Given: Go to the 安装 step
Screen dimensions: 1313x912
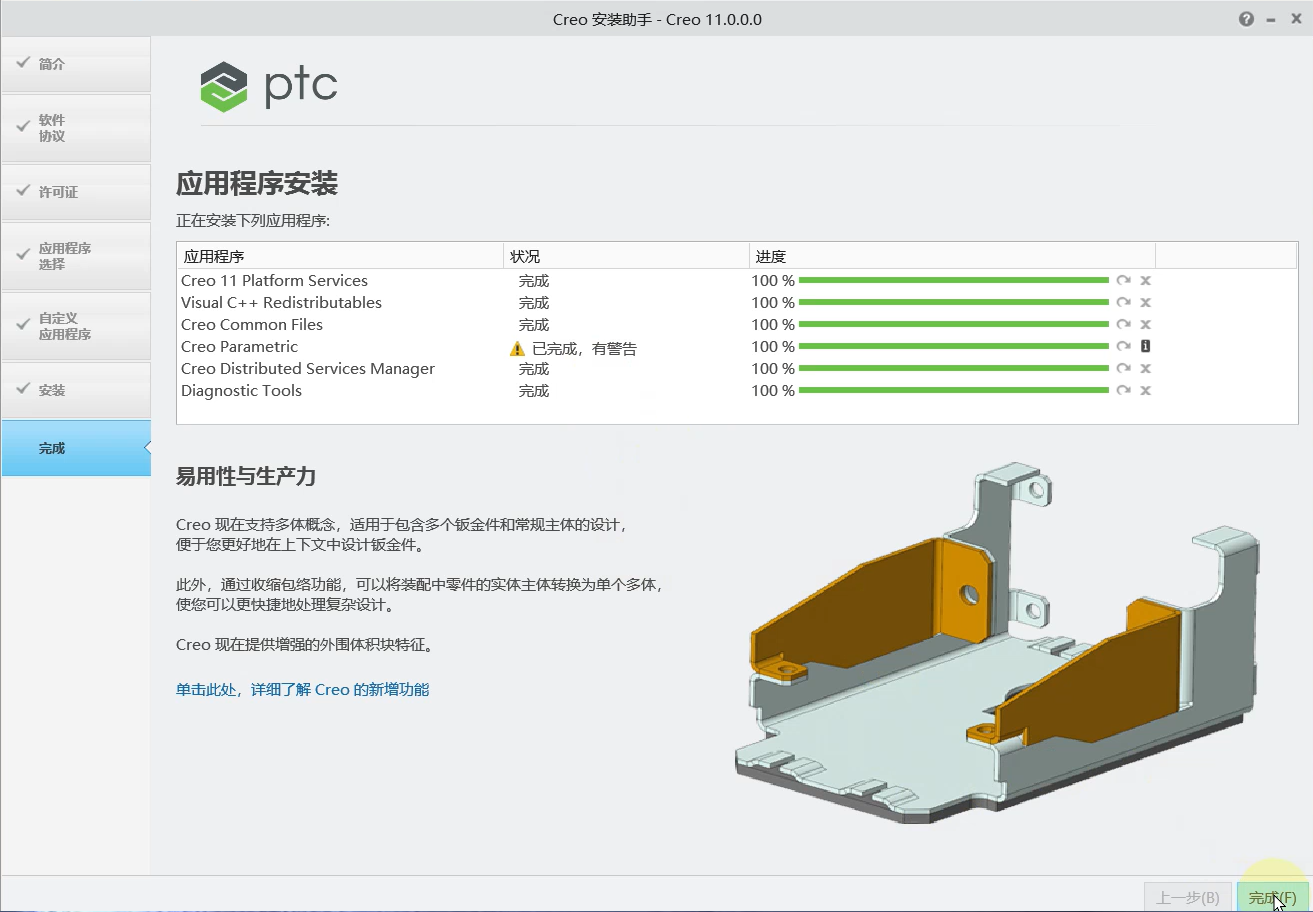Looking at the screenshot, I should pos(76,390).
